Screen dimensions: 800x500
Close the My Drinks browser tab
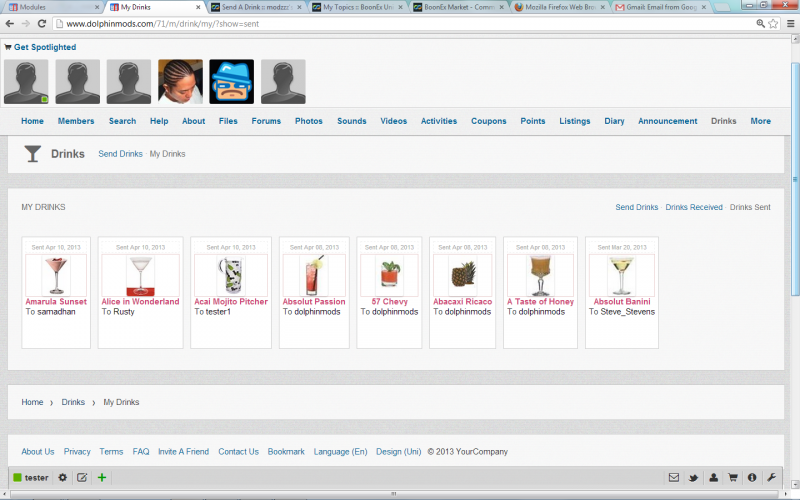pyautogui.click(x=198, y=7)
